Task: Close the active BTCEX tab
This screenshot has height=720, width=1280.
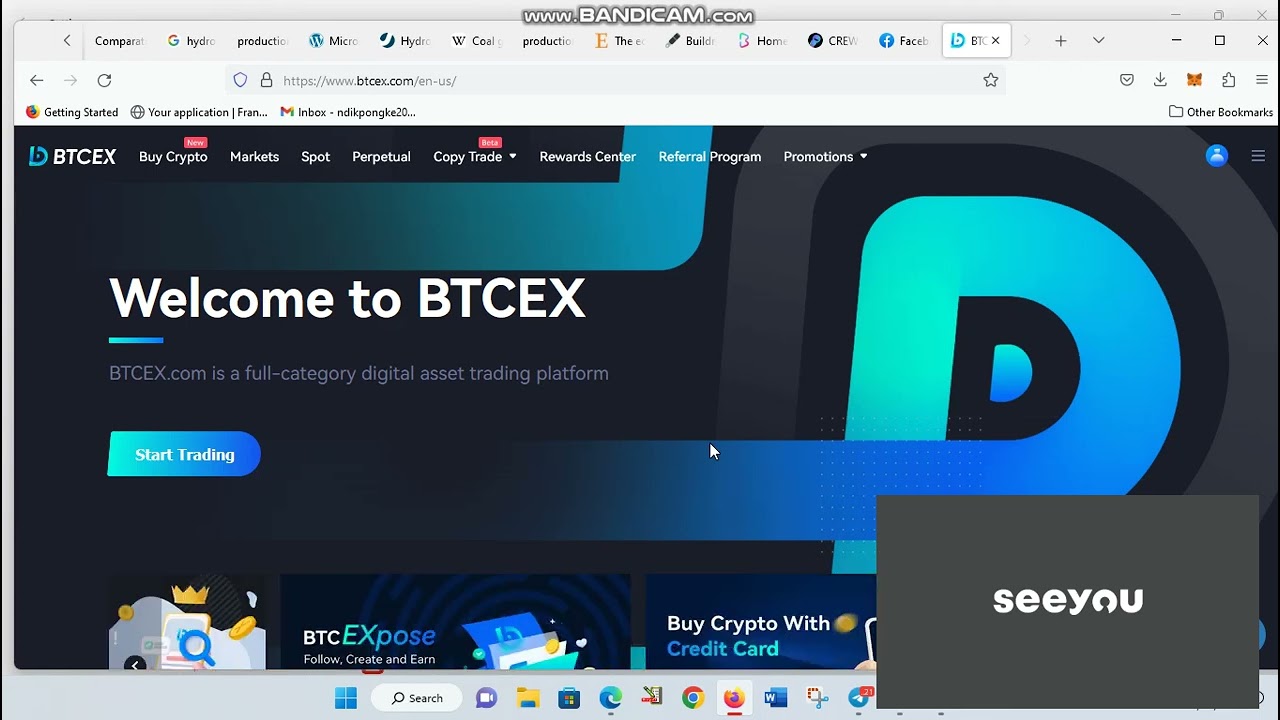Action: (x=995, y=41)
